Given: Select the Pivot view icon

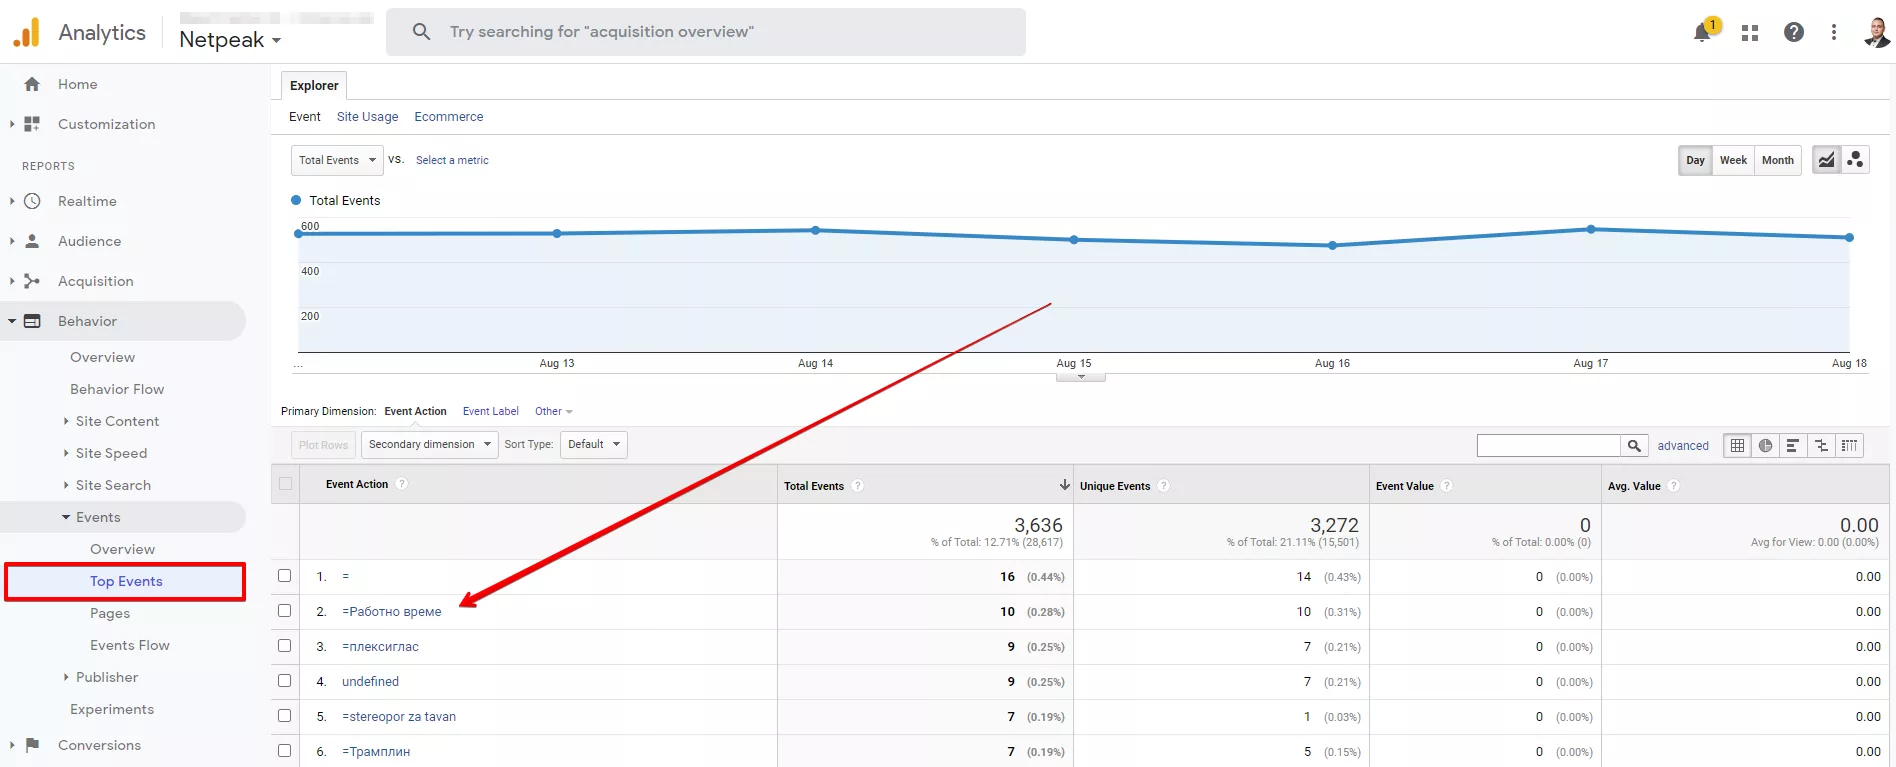Looking at the screenshot, I should (x=1849, y=446).
